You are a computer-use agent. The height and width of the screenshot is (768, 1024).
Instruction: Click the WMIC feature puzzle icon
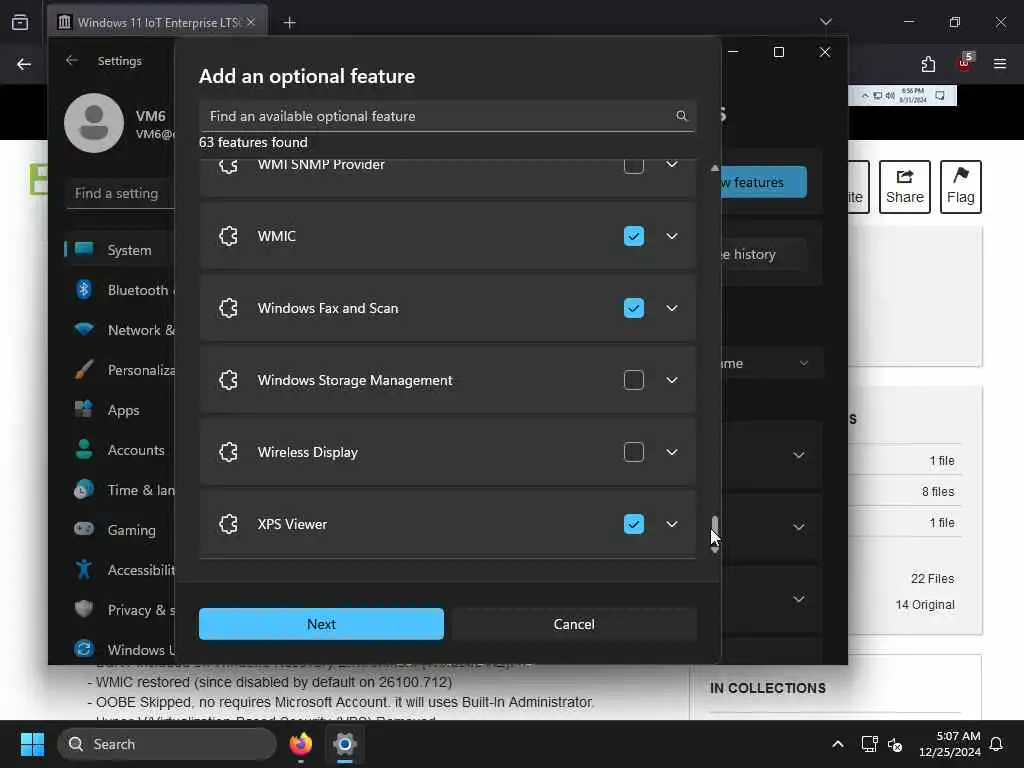228,236
